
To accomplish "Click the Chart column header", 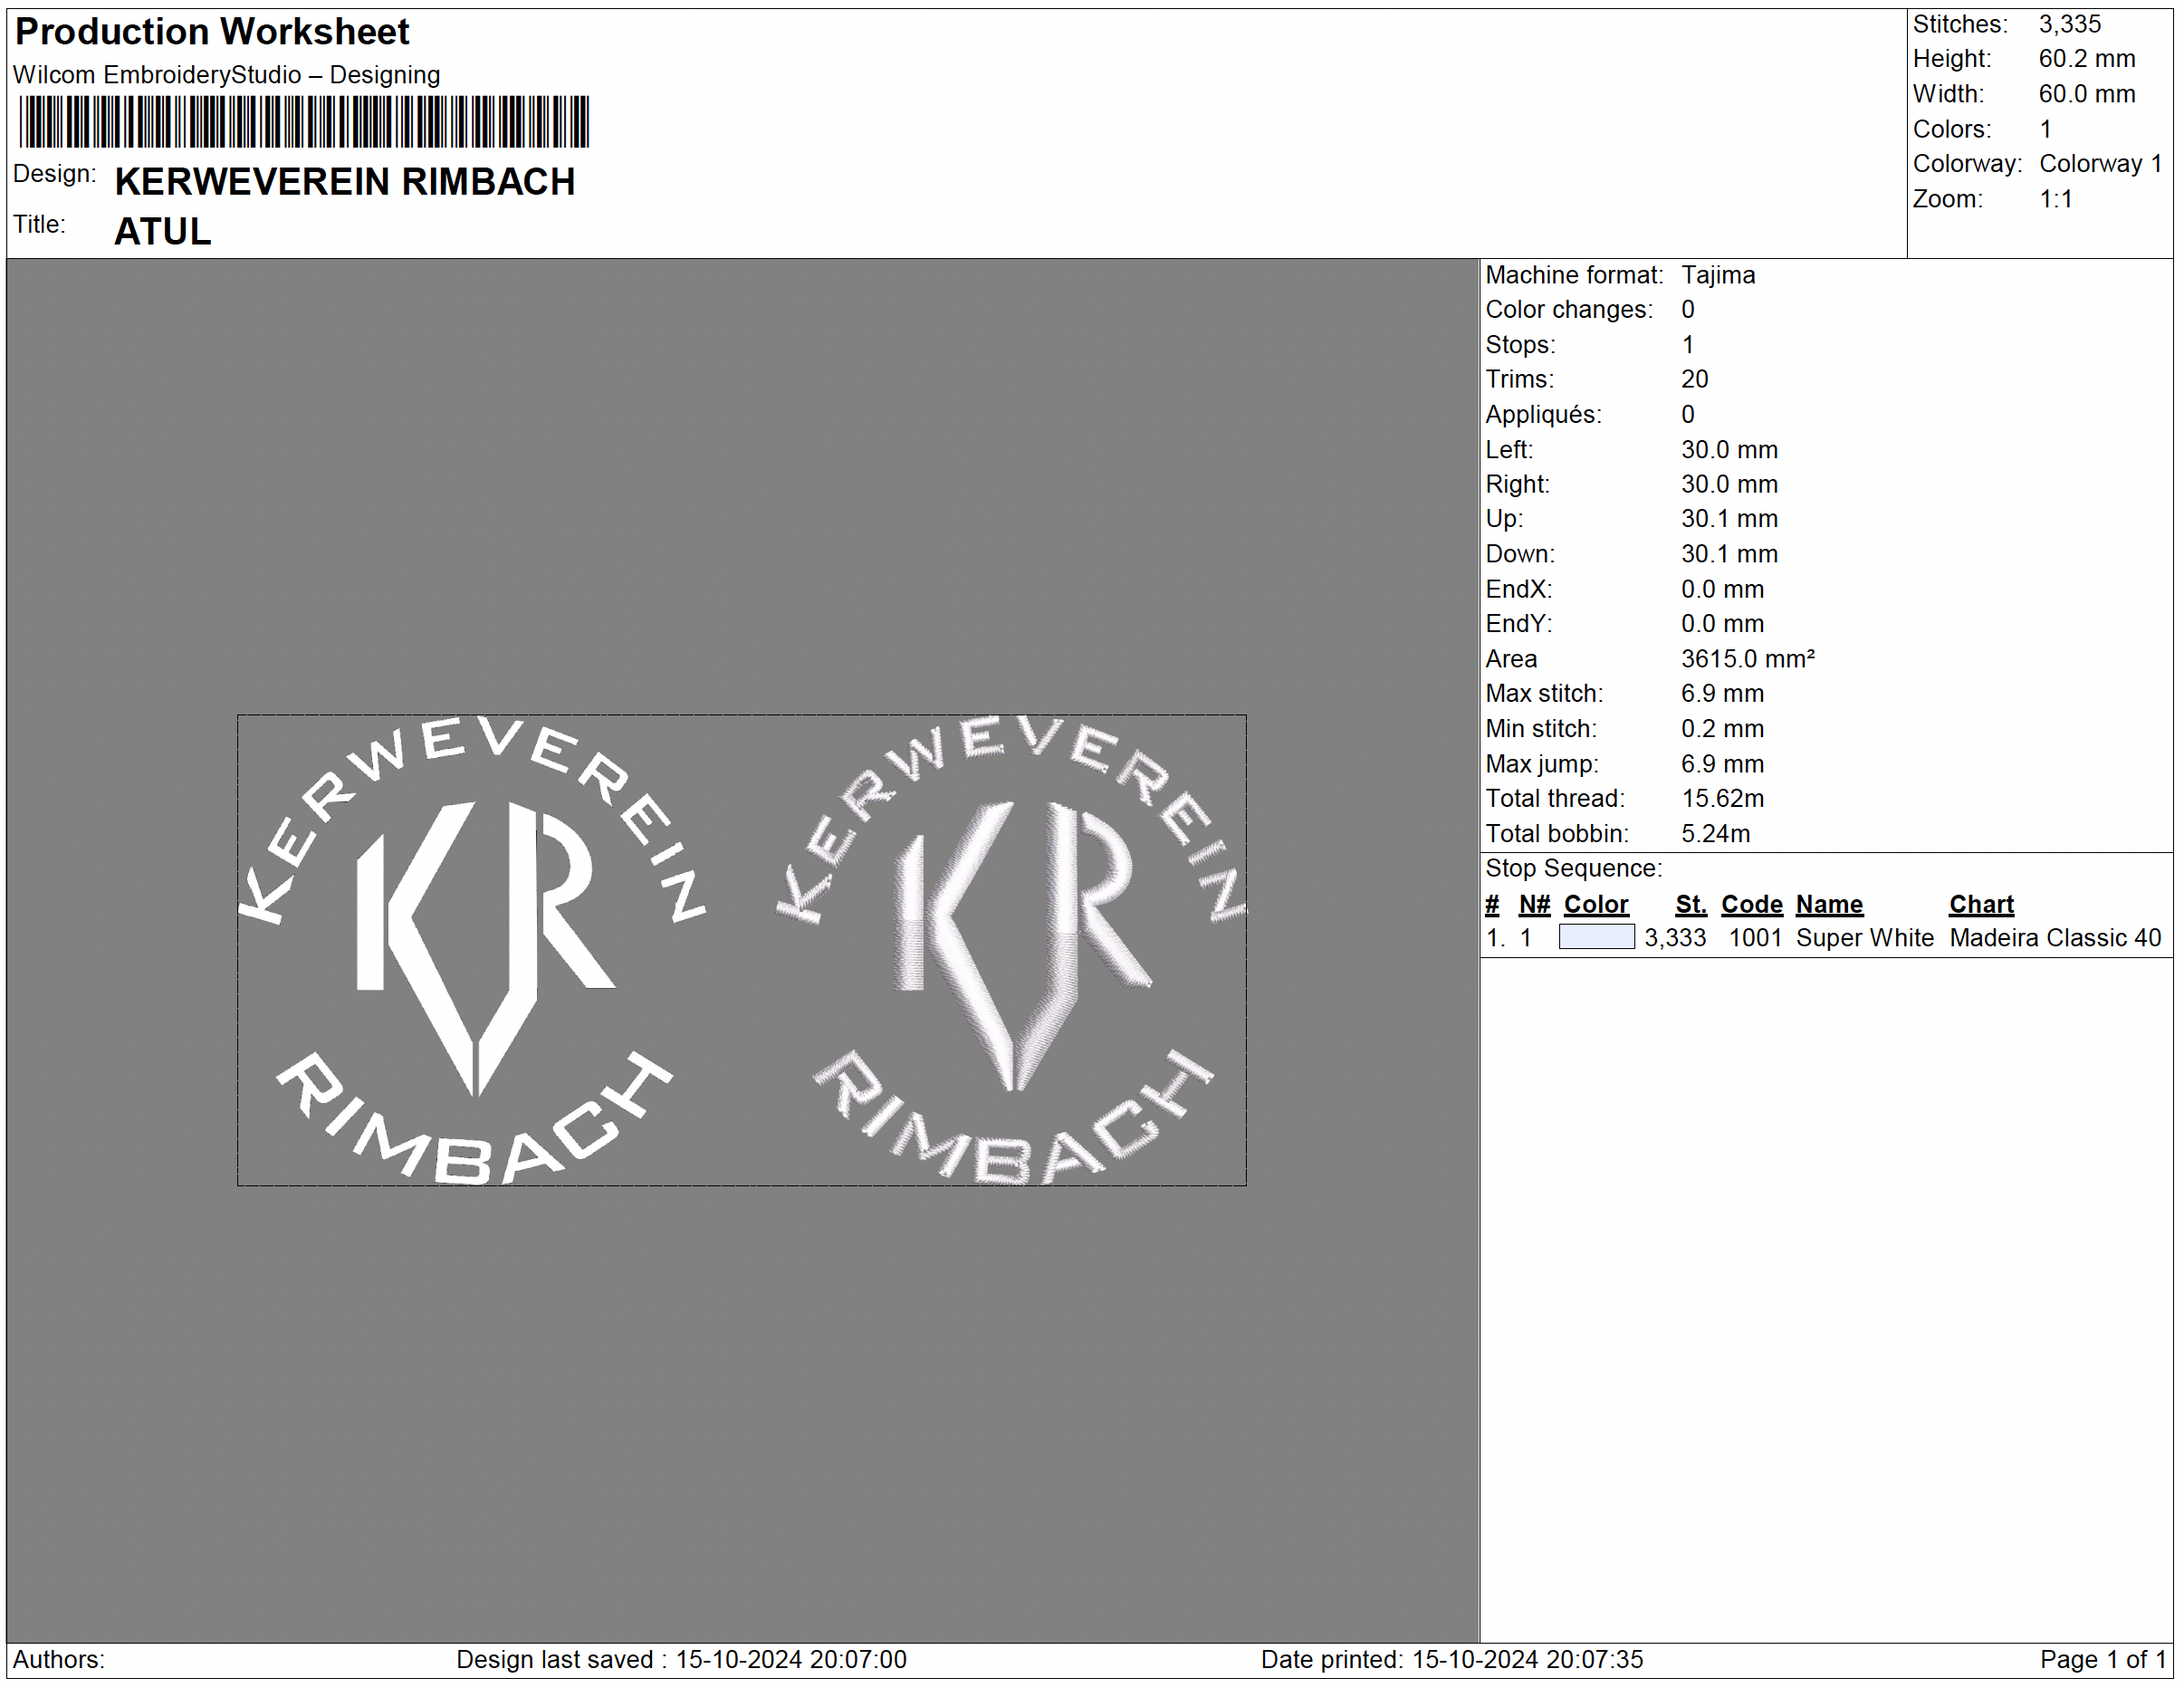I will tap(1980, 904).
